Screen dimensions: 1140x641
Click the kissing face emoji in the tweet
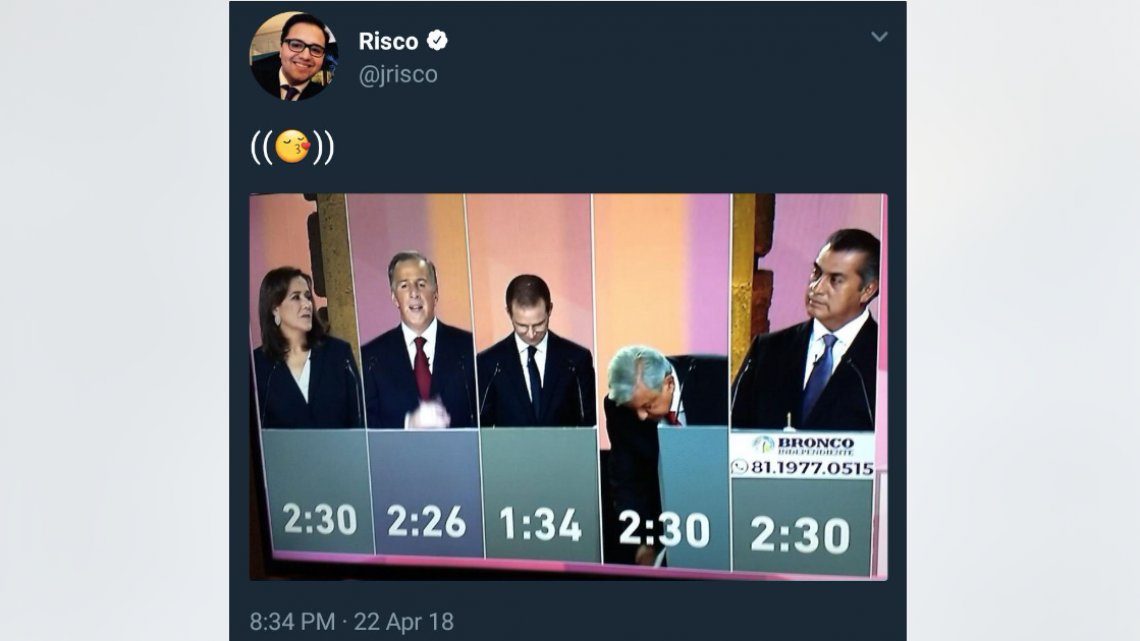pyautogui.click(x=291, y=148)
